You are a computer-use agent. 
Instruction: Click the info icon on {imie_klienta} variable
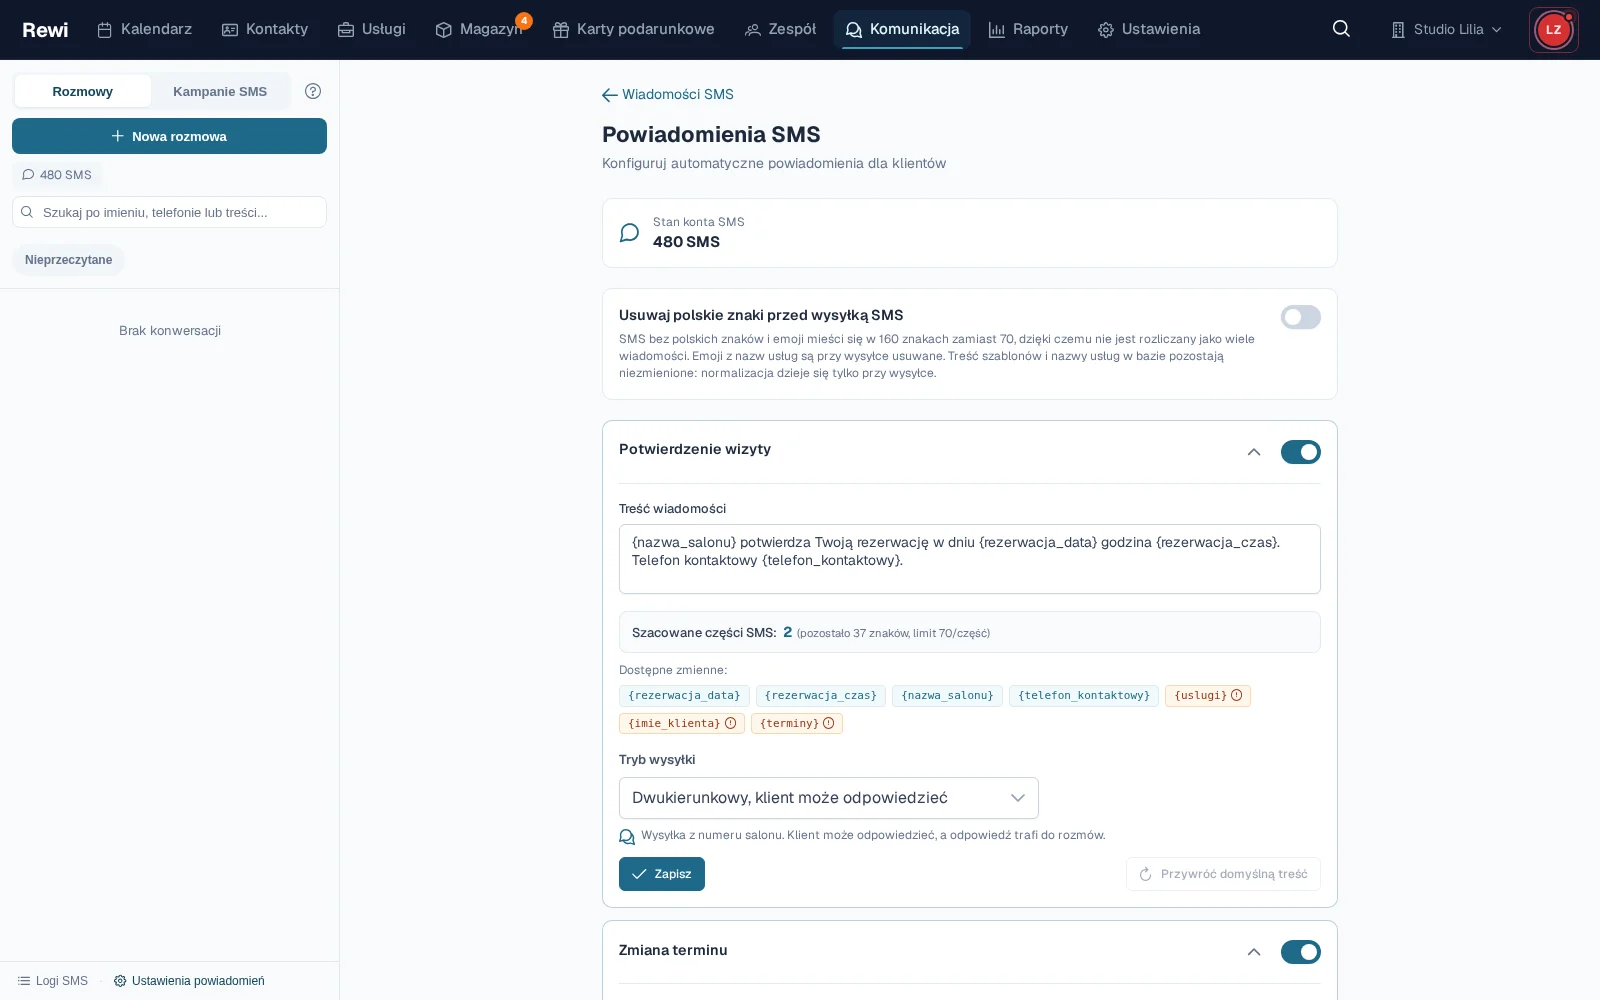pos(730,723)
